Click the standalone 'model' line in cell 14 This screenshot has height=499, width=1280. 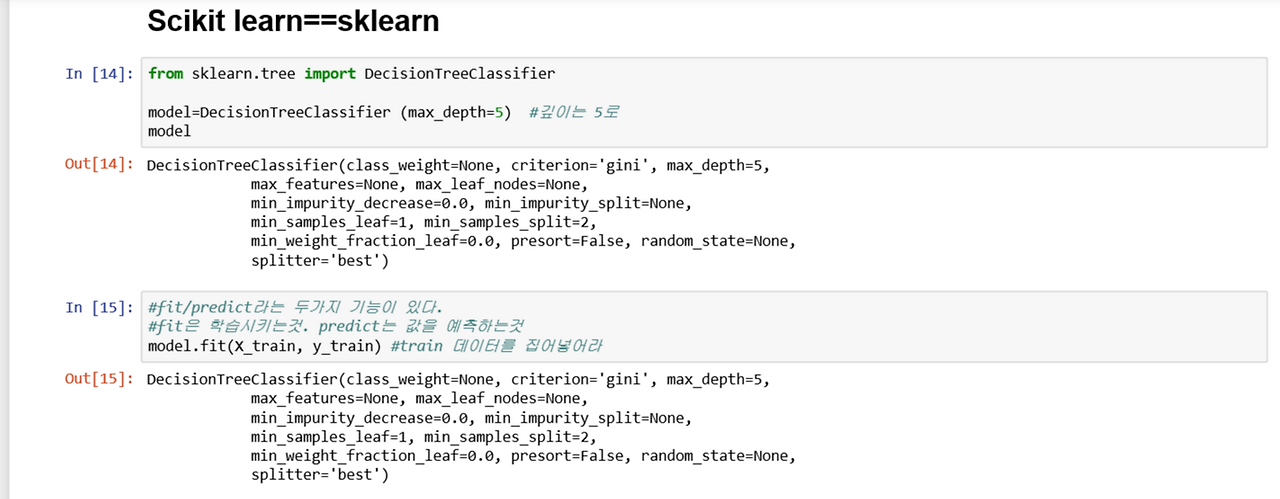click(169, 131)
